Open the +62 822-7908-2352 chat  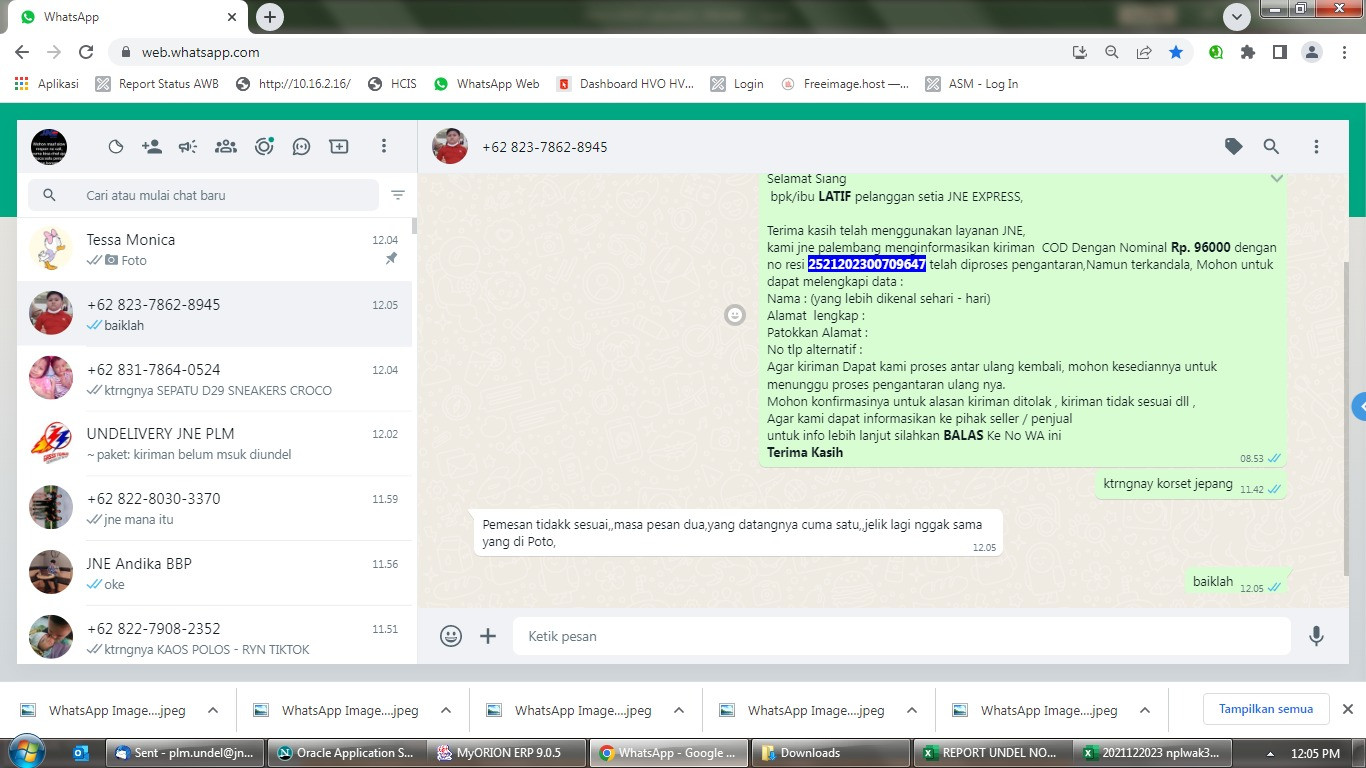click(x=214, y=636)
